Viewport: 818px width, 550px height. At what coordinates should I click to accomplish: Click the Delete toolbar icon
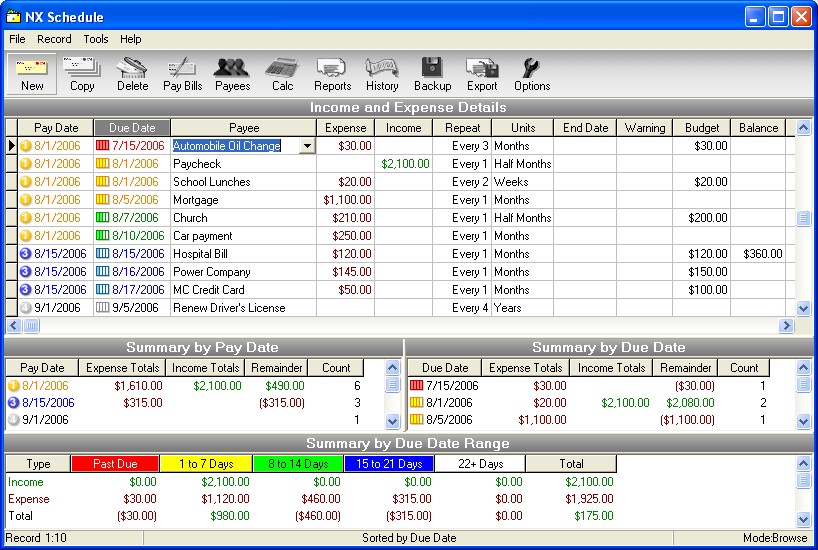133,74
